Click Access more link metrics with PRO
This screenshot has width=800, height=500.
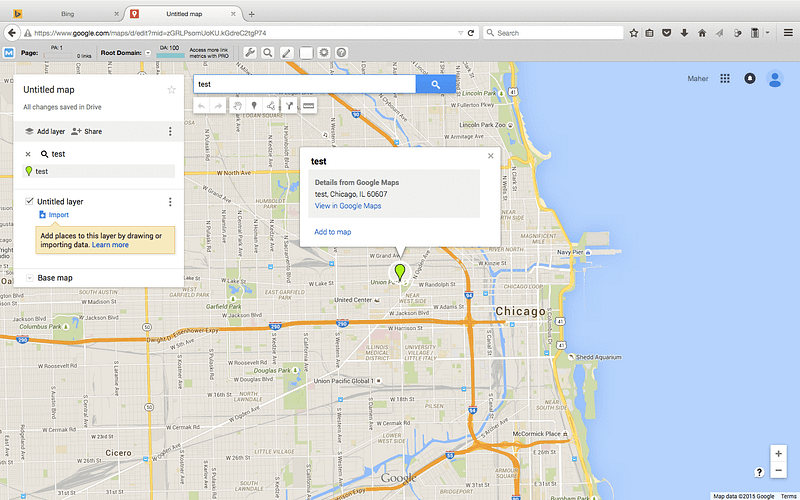[x=209, y=53]
